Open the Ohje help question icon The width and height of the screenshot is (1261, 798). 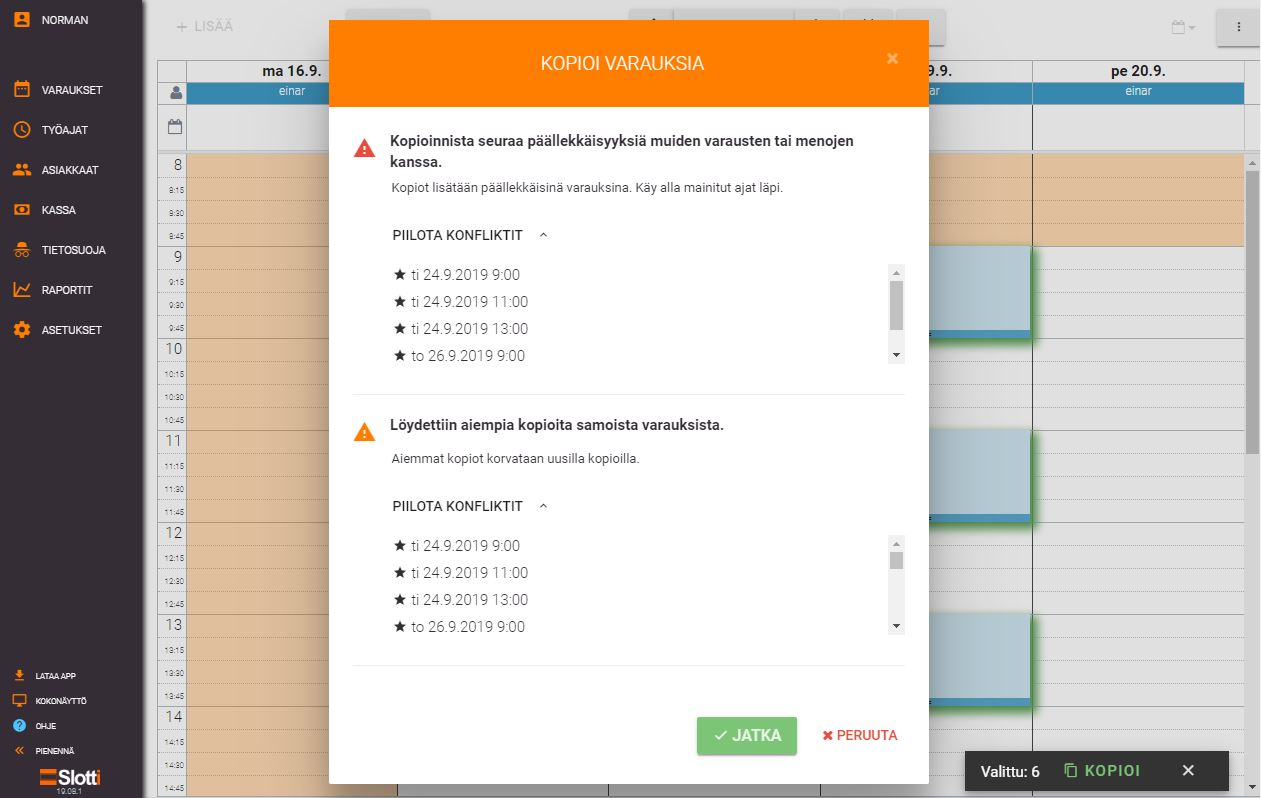[x=19, y=725]
